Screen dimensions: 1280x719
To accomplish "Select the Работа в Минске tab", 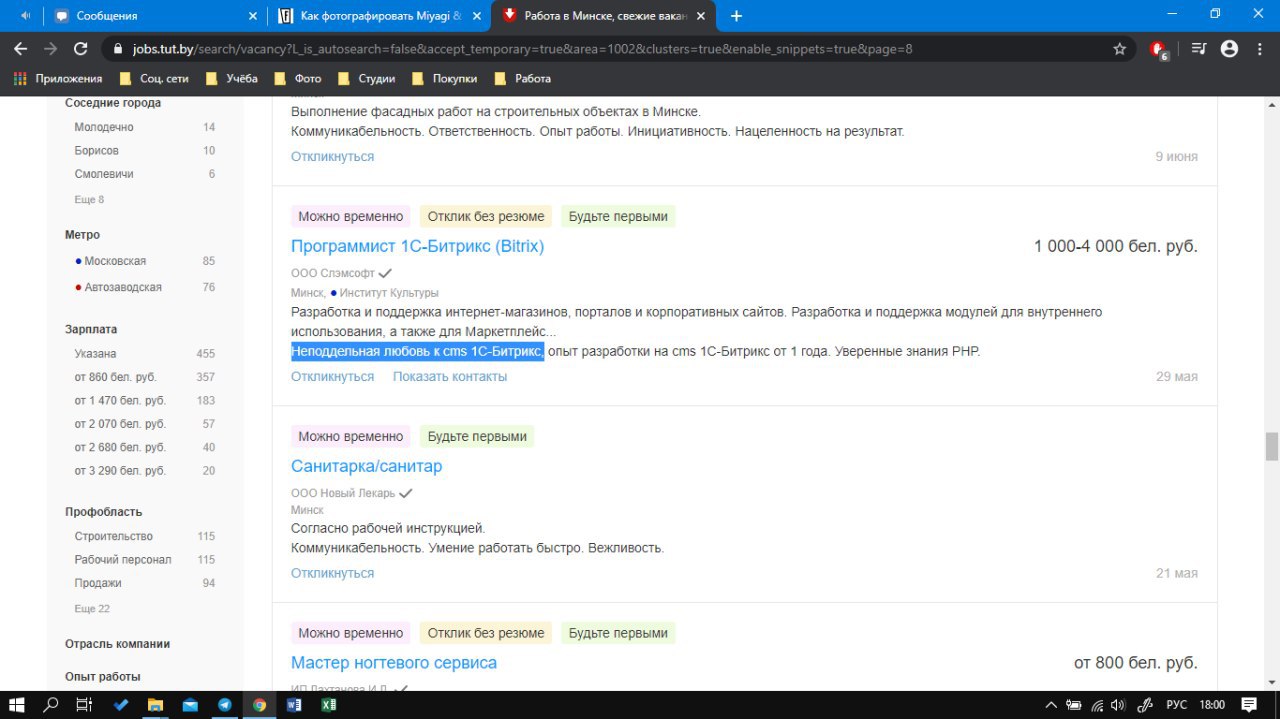I will 605,16.
